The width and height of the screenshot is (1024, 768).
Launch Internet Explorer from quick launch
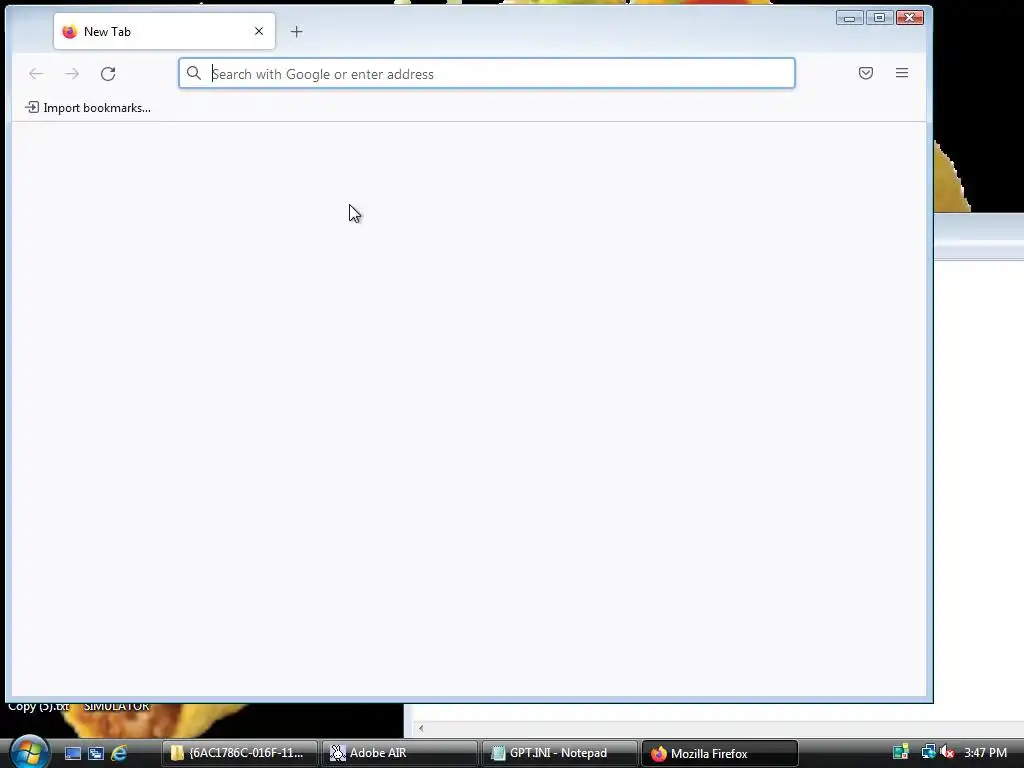pos(120,754)
